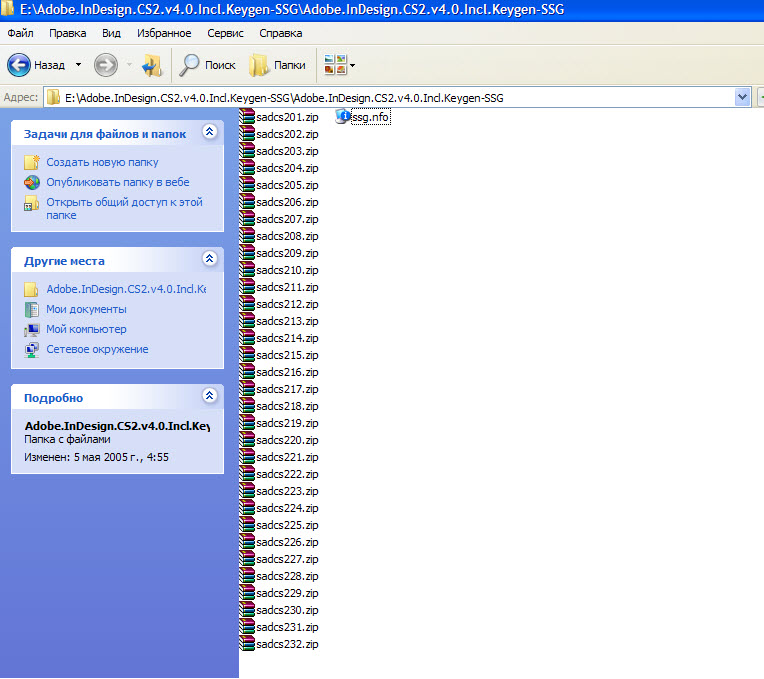Collapse the Другие места panel
764x679 pixels.
coord(210,258)
